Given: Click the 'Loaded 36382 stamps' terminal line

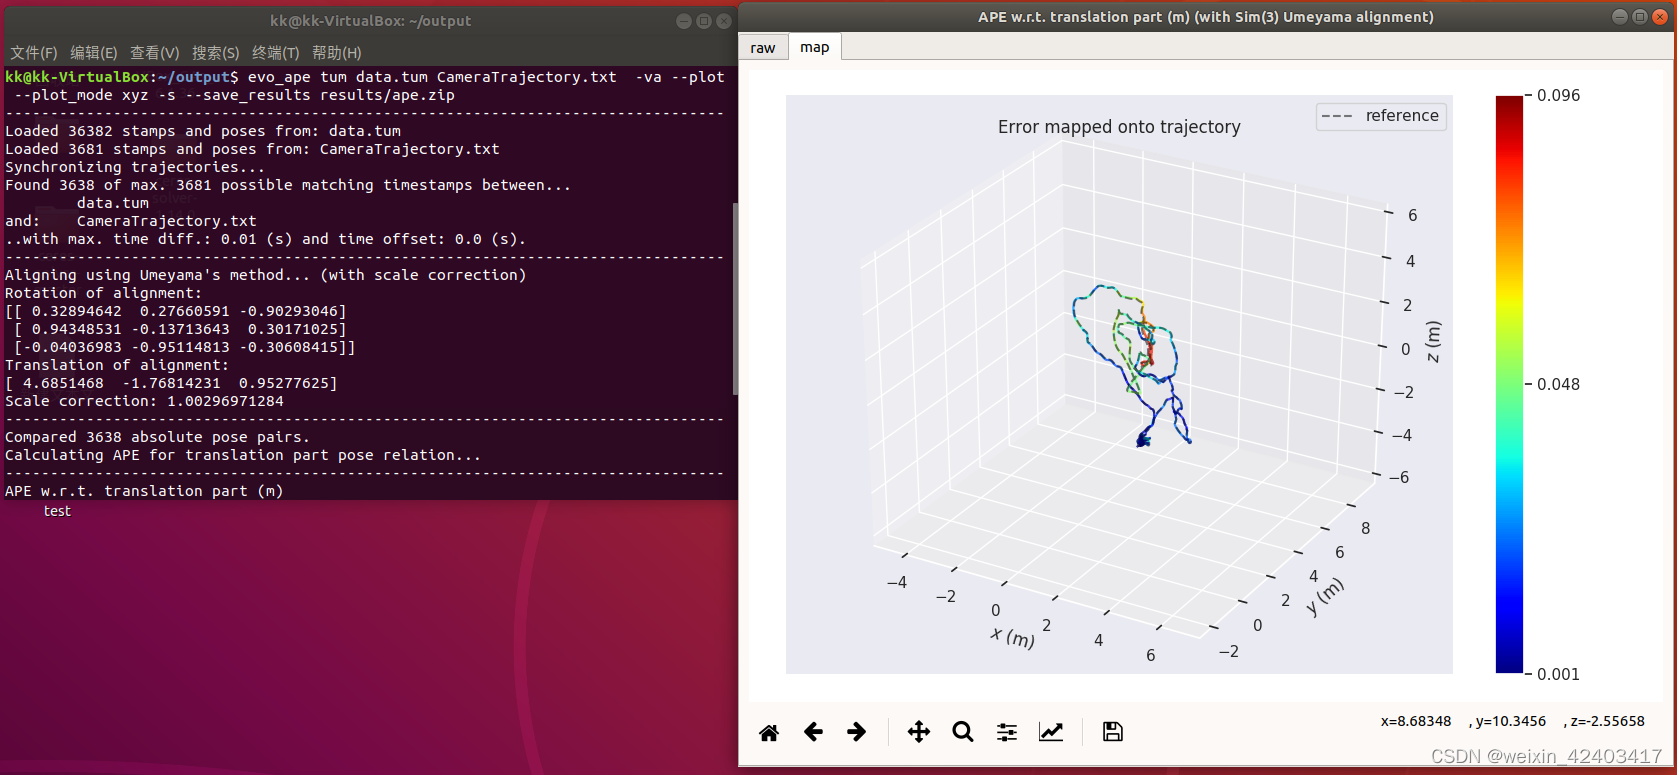Looking at the screenshot, I should click(203, 131).
